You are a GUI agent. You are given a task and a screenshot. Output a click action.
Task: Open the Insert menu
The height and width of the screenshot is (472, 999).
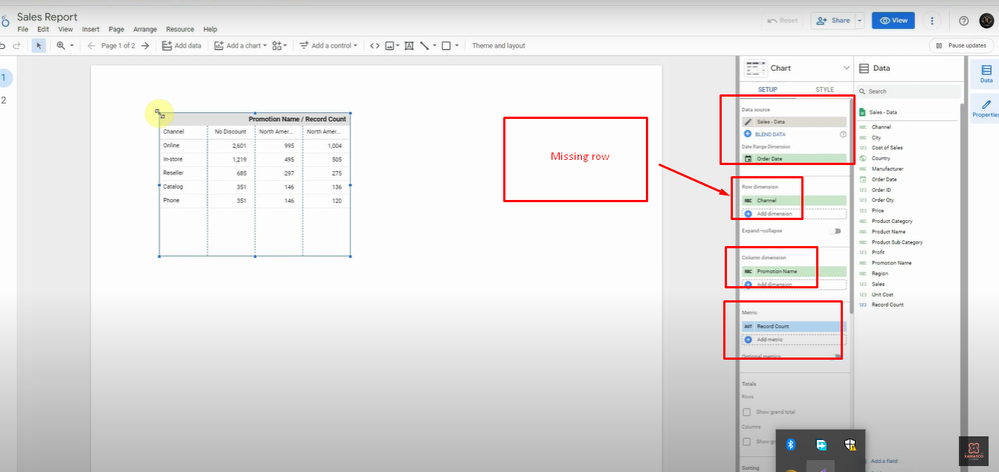[90, 29]
